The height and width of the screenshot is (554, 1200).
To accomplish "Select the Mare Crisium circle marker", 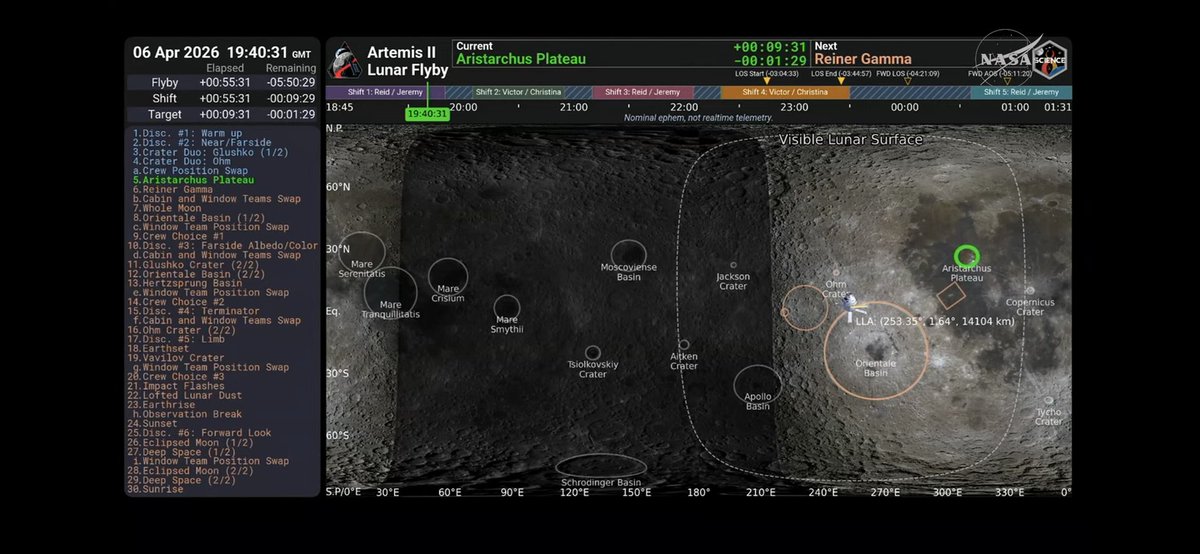I will [x=448, y=277].
